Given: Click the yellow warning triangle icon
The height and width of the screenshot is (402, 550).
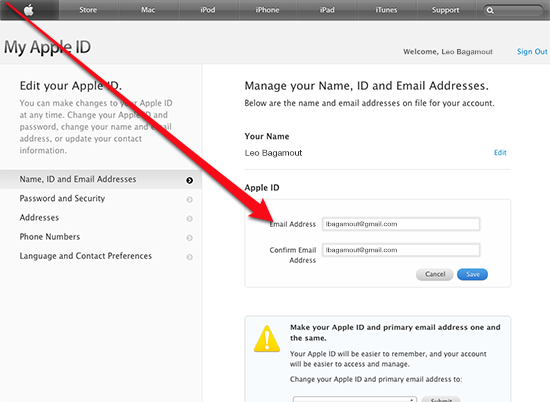Looking at the screenshot, I should click(x=267, y=339).
